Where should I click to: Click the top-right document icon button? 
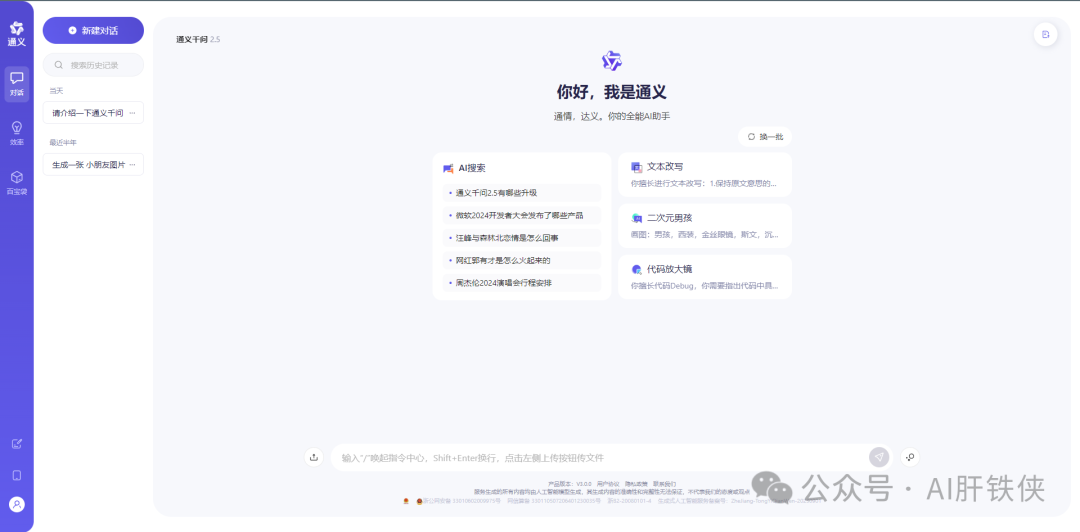[1046, 34]
